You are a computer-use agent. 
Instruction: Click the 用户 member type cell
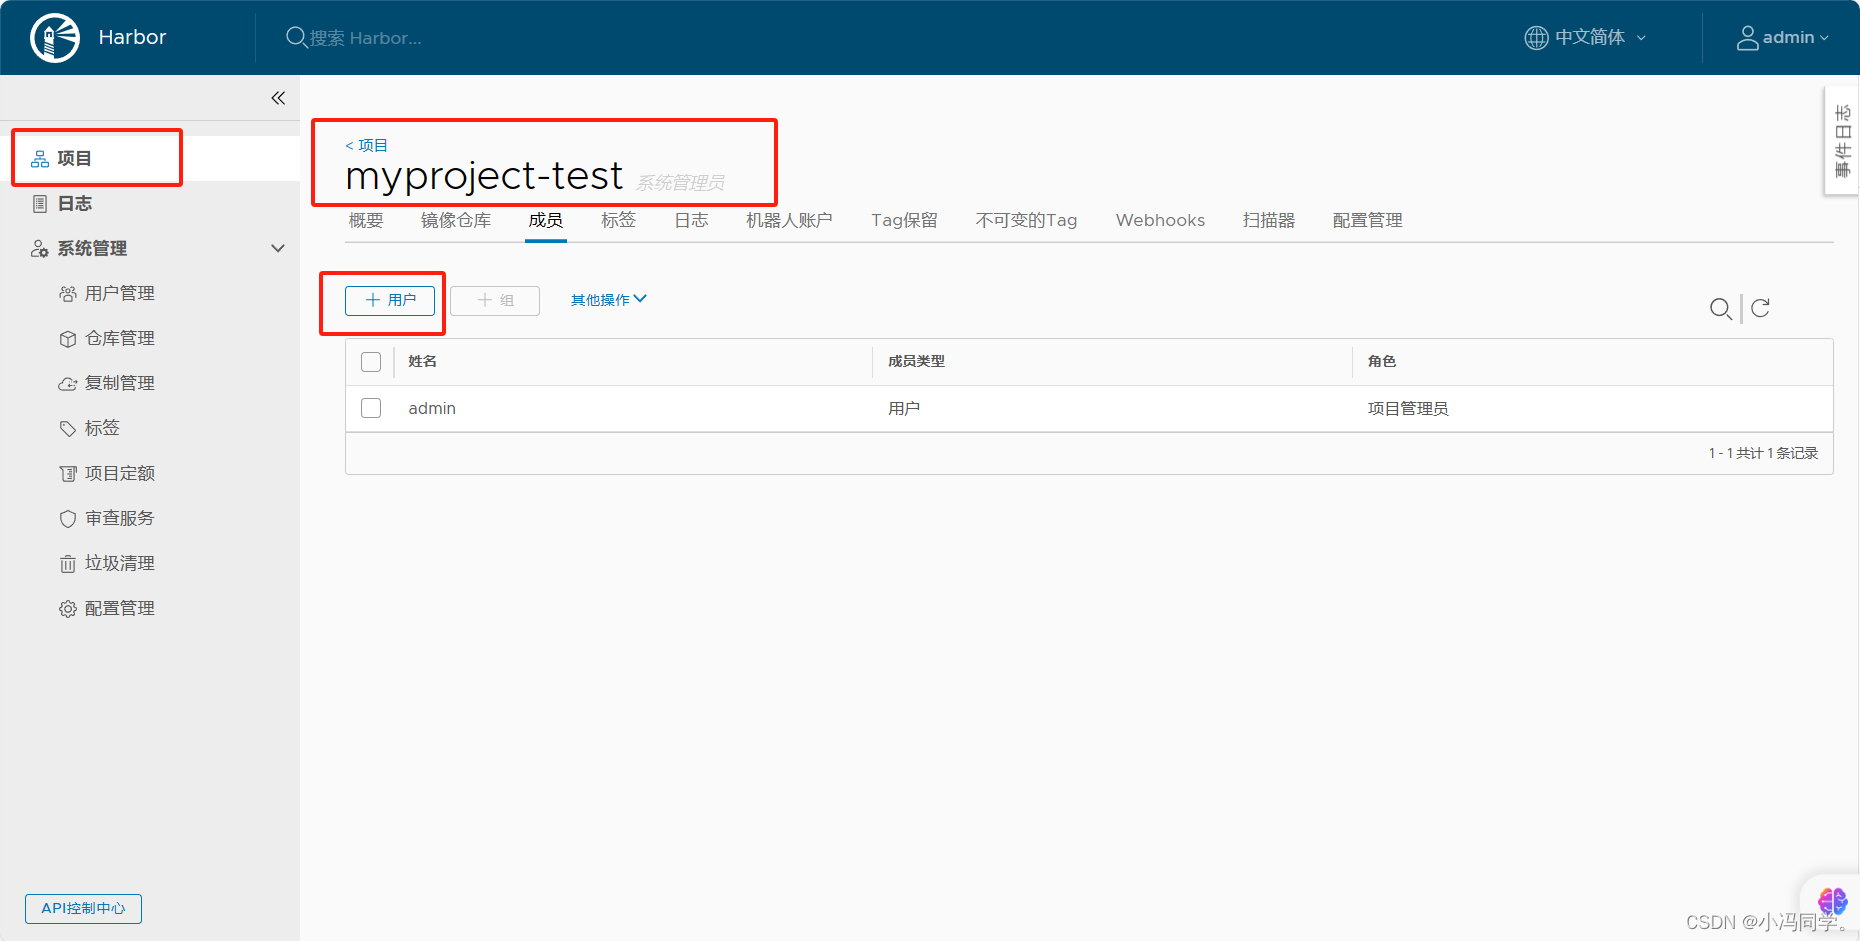coord(904,408)
